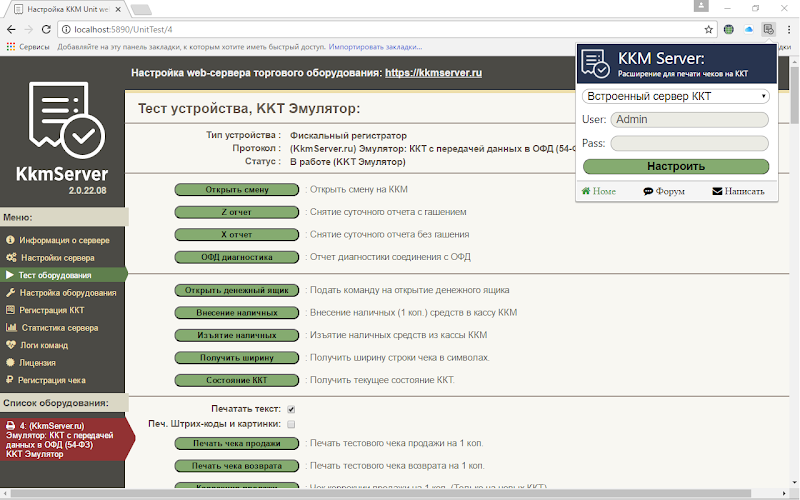Screen dimensions: 800x500
Task: Click Импортировать закладки link
Action: [375, 47]
